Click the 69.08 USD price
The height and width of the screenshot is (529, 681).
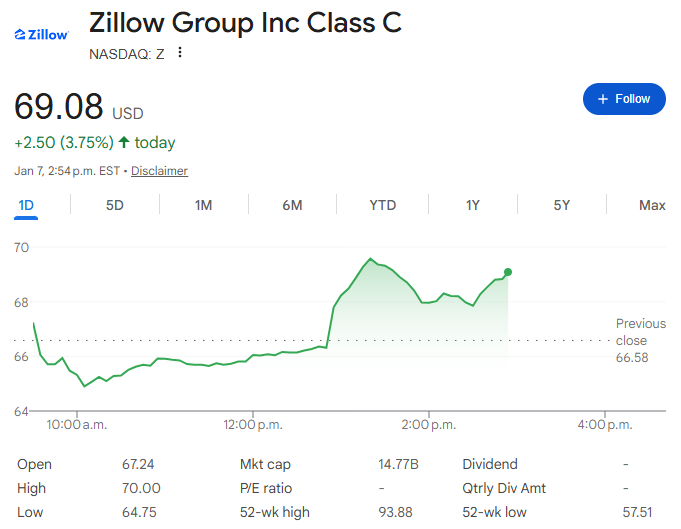(78, 107)
